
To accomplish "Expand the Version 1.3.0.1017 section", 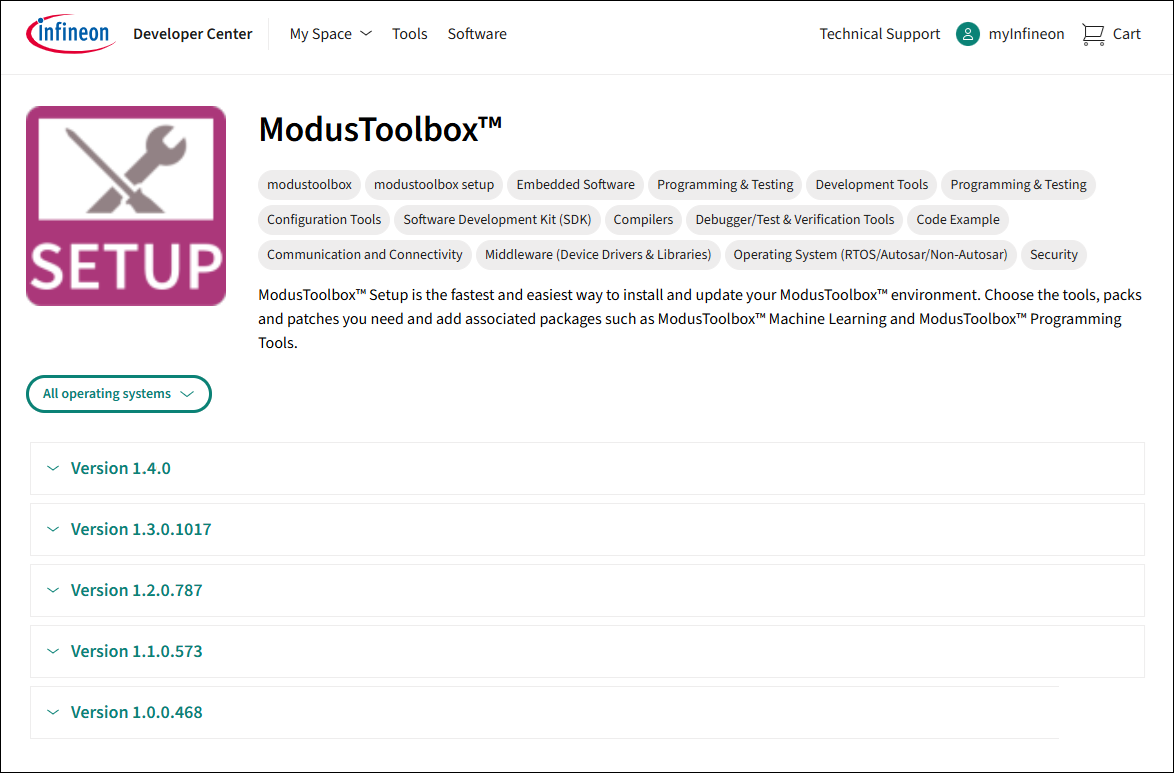I will 140,529.
